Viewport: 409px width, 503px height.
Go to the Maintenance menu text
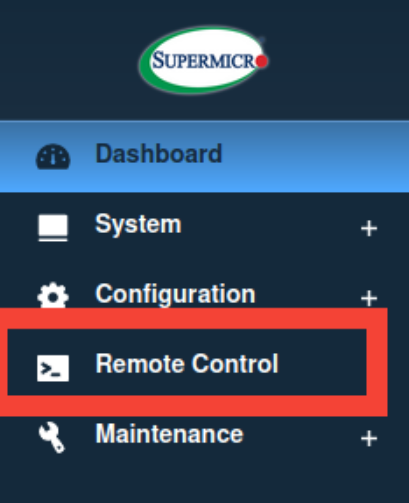tap(169, 434)
